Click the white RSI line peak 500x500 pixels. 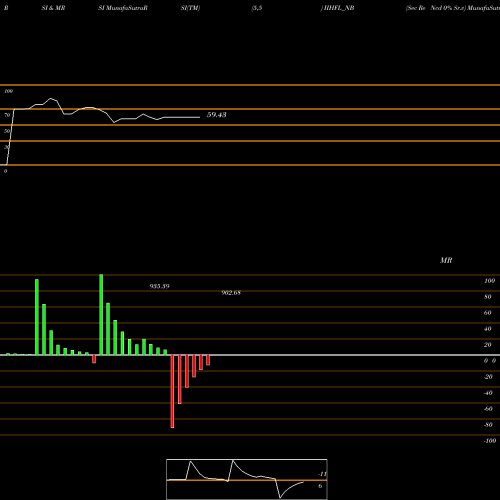coord(51,99)
